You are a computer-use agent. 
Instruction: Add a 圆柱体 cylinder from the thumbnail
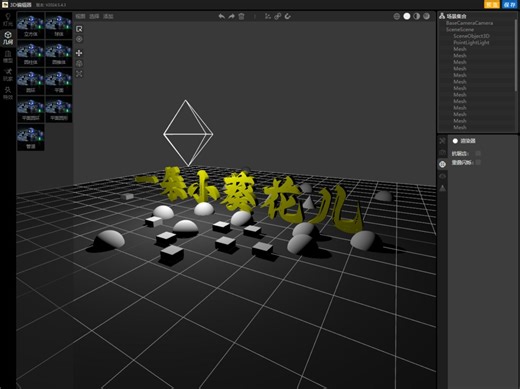coord(31,53)
